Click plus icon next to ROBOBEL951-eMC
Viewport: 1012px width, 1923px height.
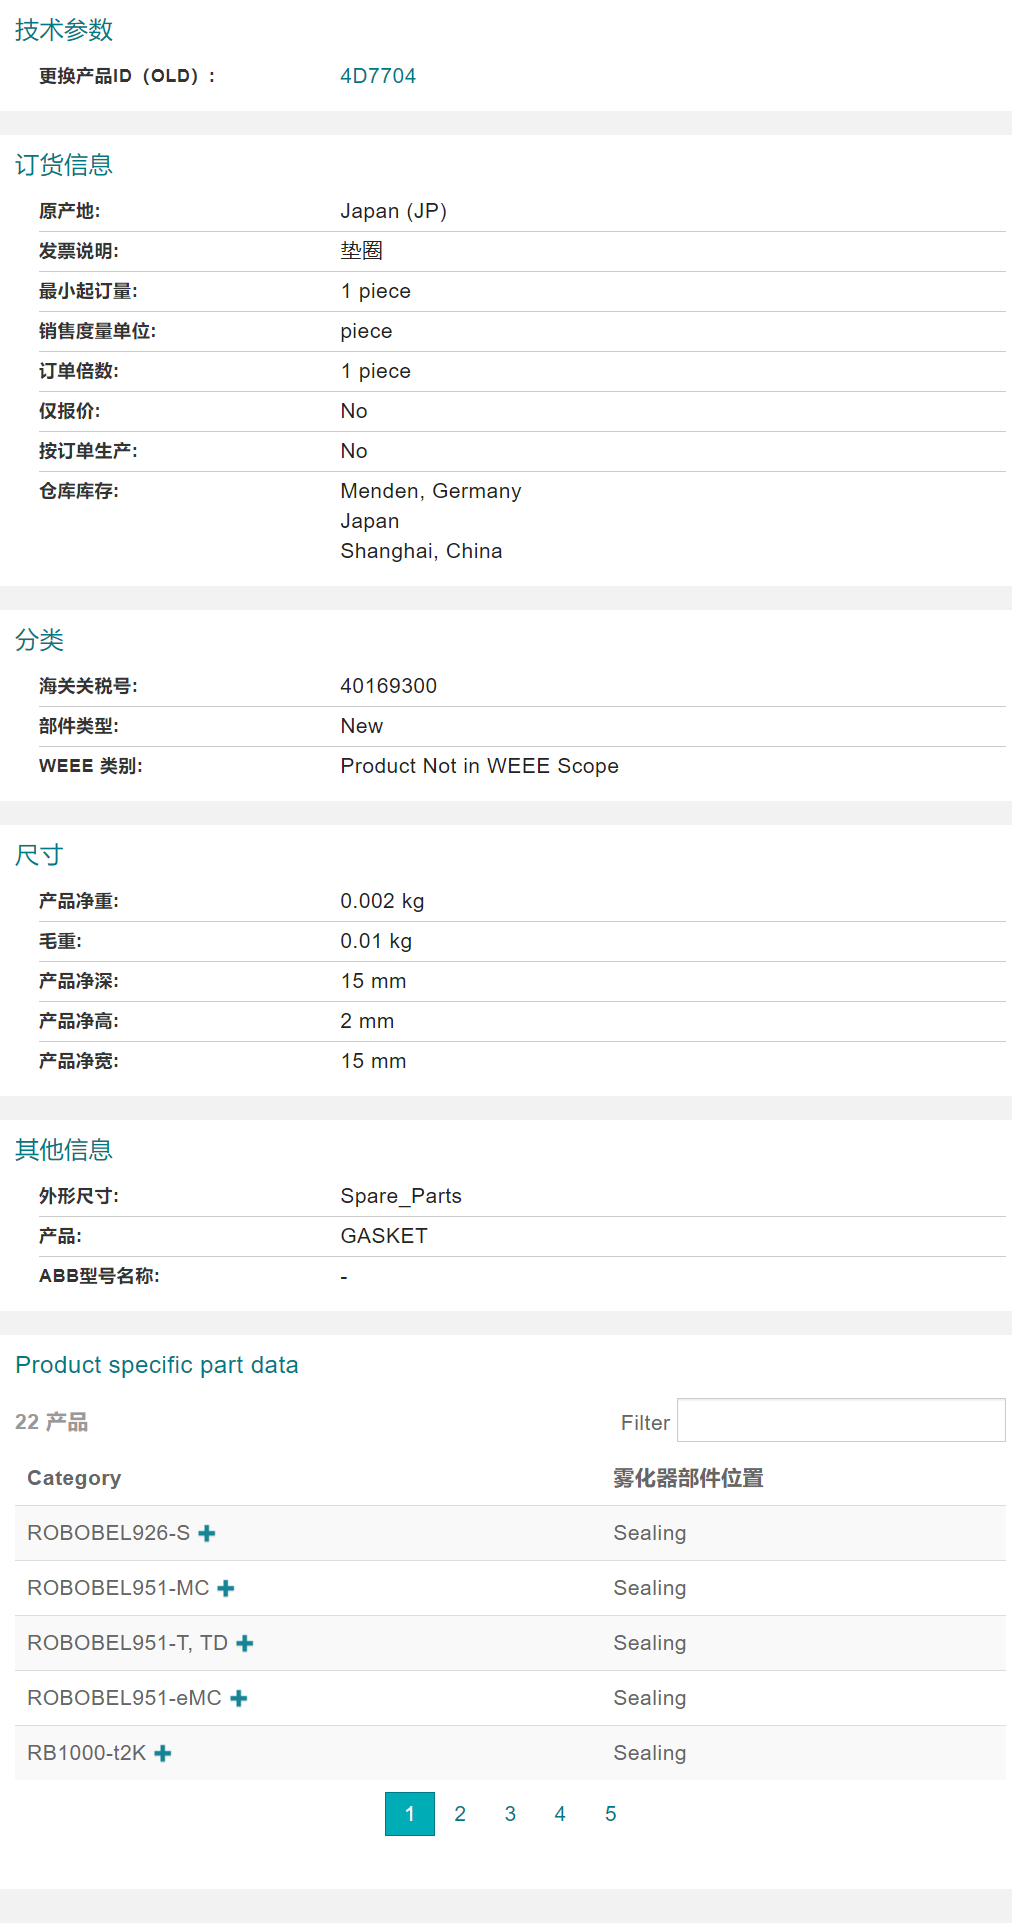click(239, 1698)
